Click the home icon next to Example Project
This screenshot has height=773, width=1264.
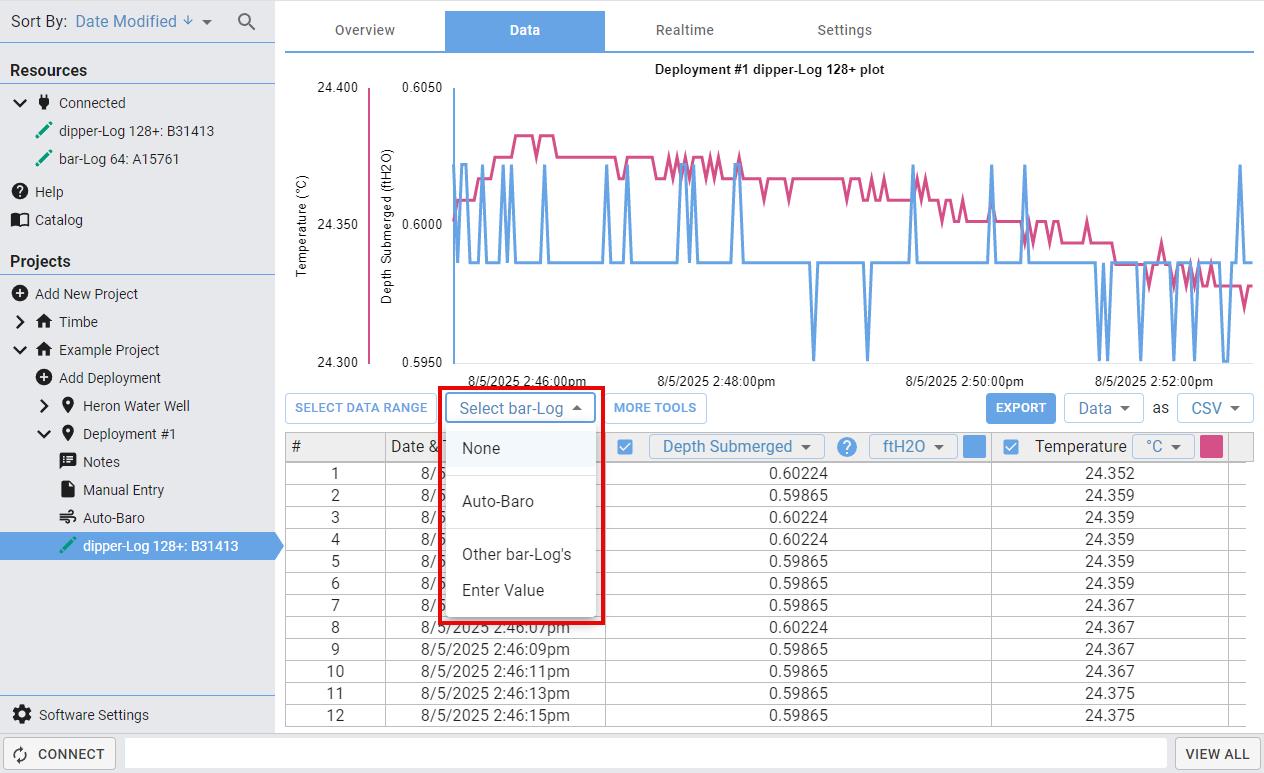(44, 349)
